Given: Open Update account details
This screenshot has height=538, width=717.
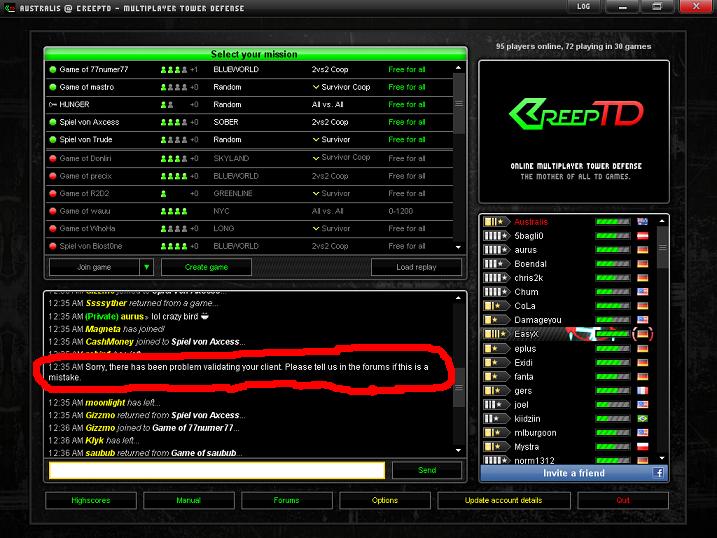Looking at the screenshot, I should (503, 501).
